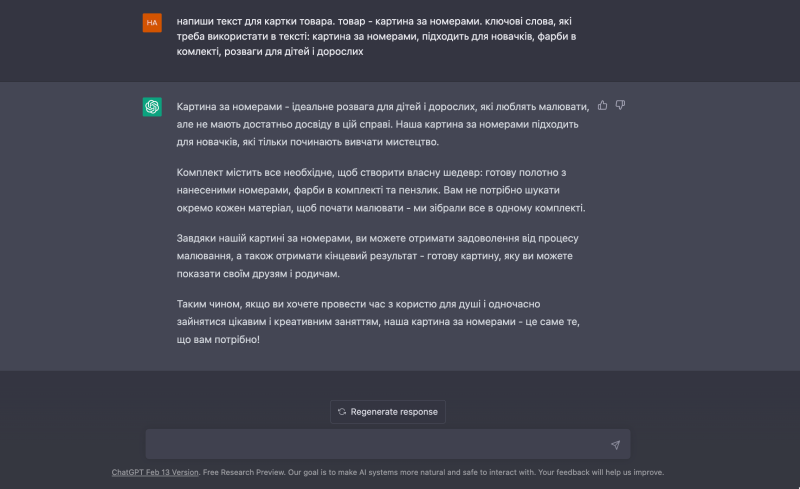Give the response a thumbs down

click(620, 104)
